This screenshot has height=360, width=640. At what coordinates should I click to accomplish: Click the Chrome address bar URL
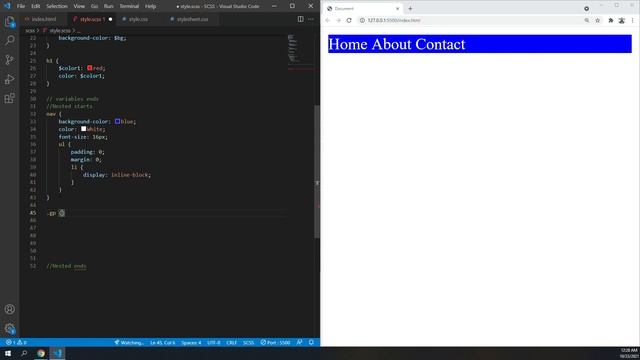[x=394, y=20]
